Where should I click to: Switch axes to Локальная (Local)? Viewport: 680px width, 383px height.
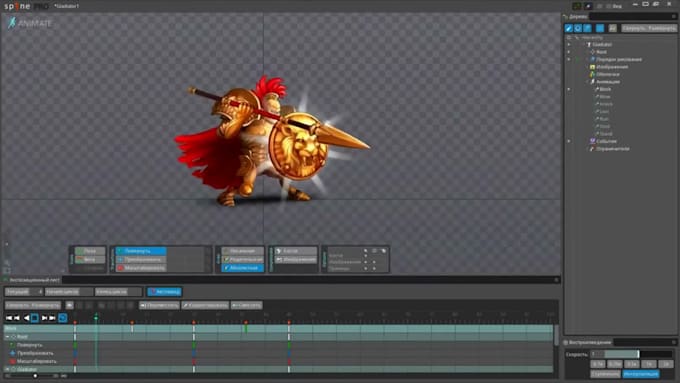coord(242,251)
